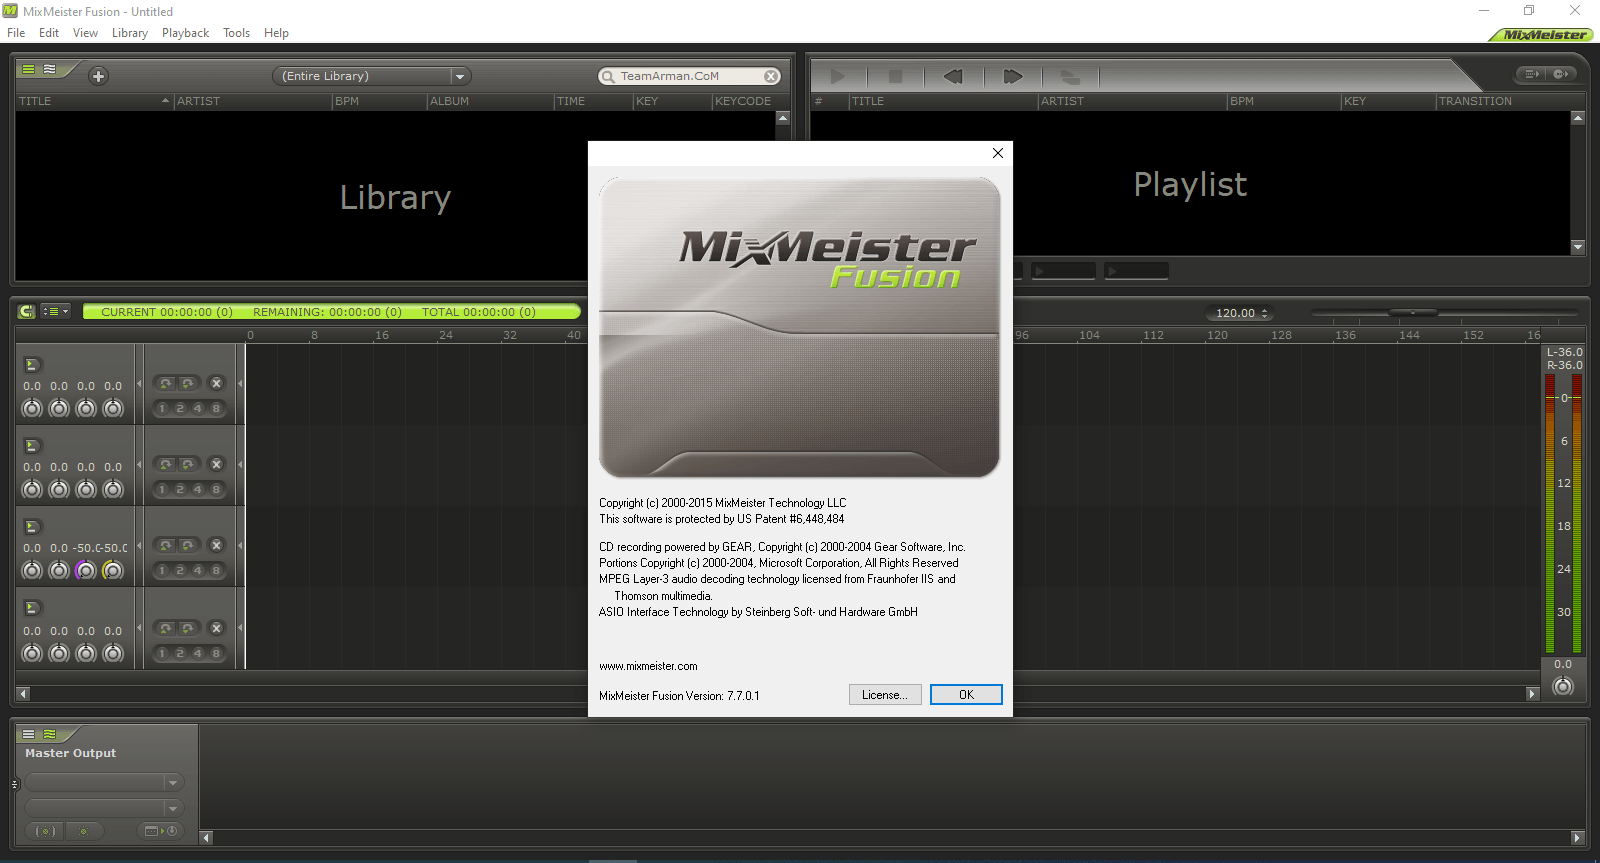1600x863 pixels.
Task: Click the timeline zoom slider handle
Action: point(1413,313)
